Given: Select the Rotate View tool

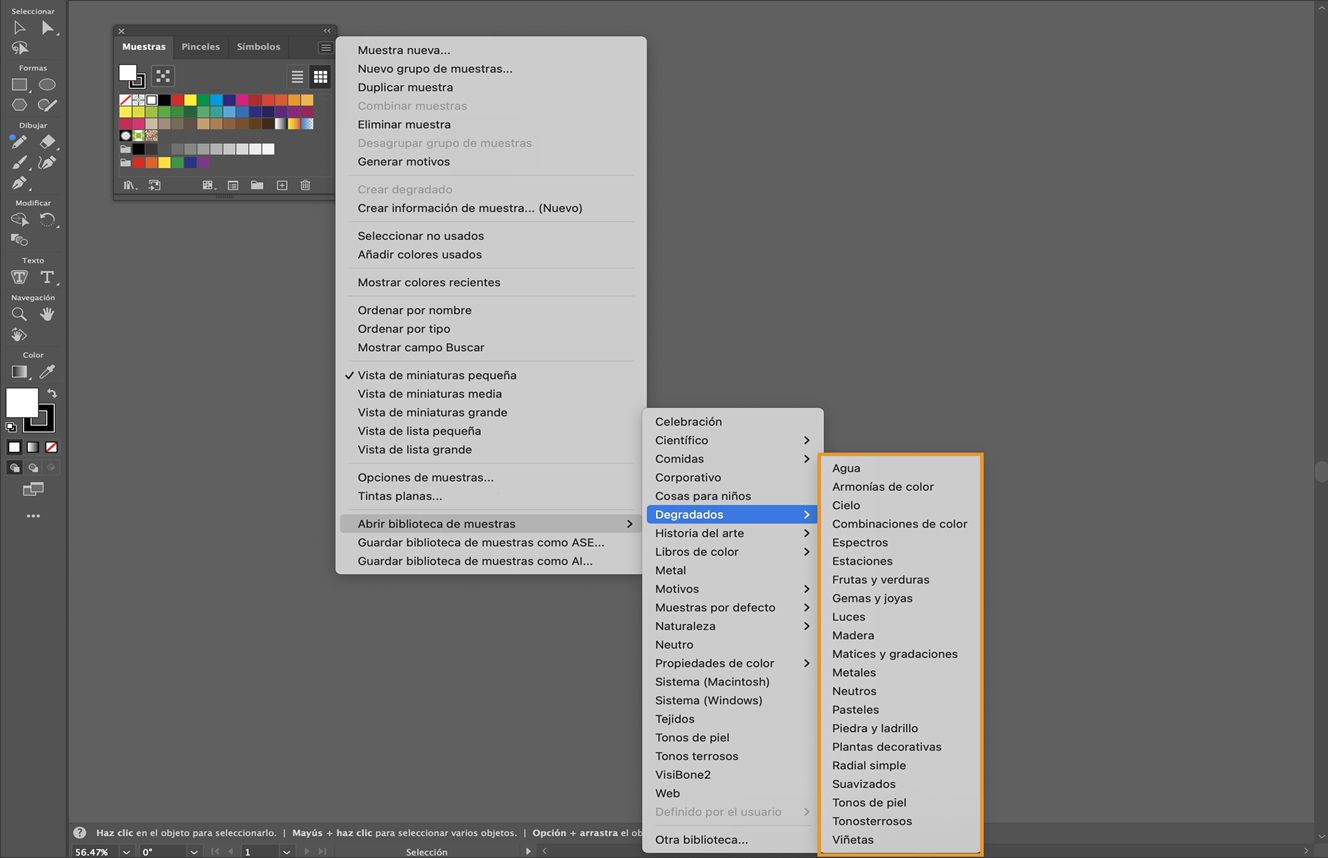Looking at the screenshot, I should pyautogui.click(x=19, y=335).
